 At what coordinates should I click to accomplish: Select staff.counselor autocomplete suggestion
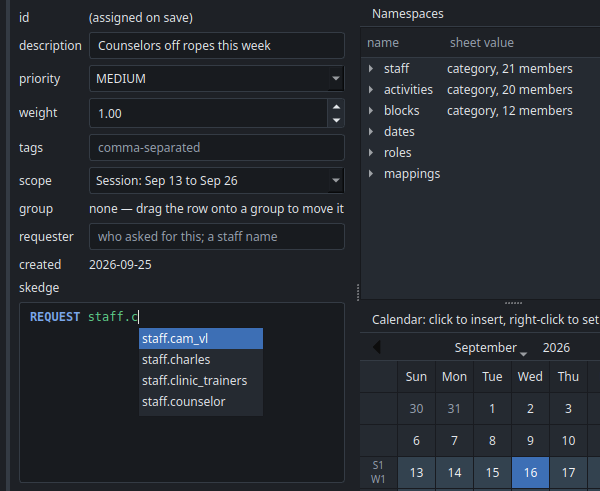201,402
